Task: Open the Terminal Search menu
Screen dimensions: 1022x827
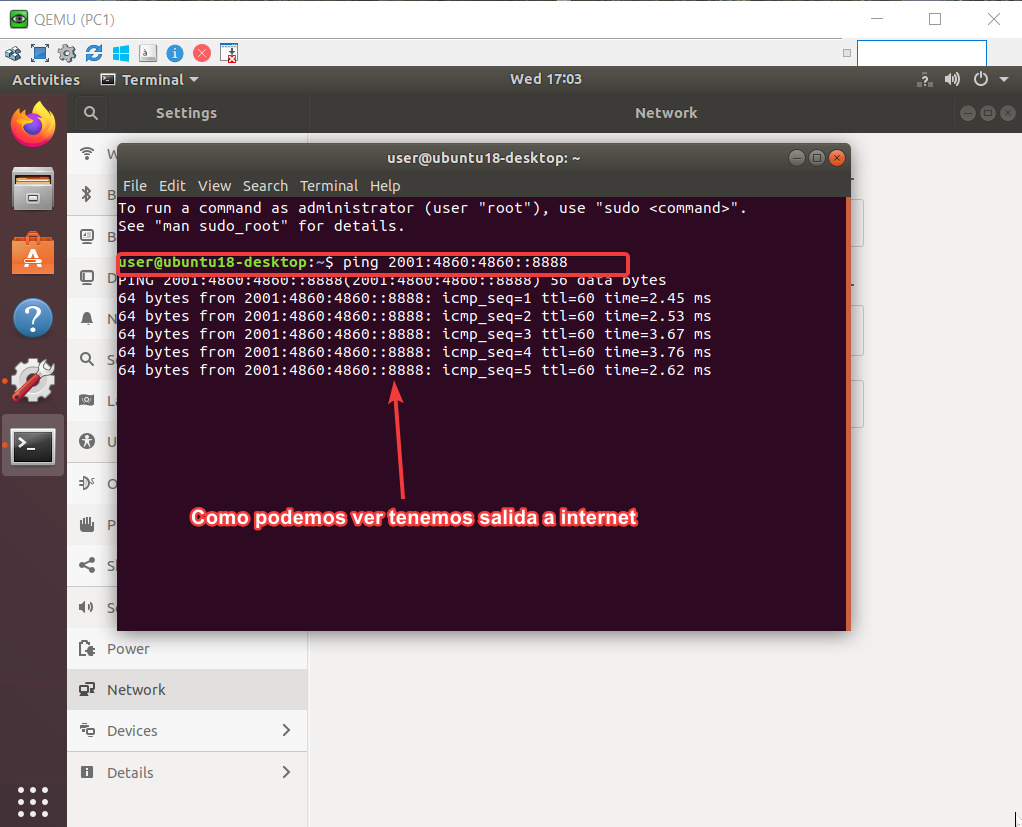Action: pos(265,186)
